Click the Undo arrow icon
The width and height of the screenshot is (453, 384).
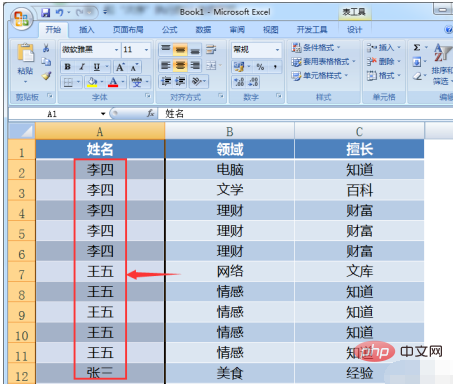click(60, 12)
